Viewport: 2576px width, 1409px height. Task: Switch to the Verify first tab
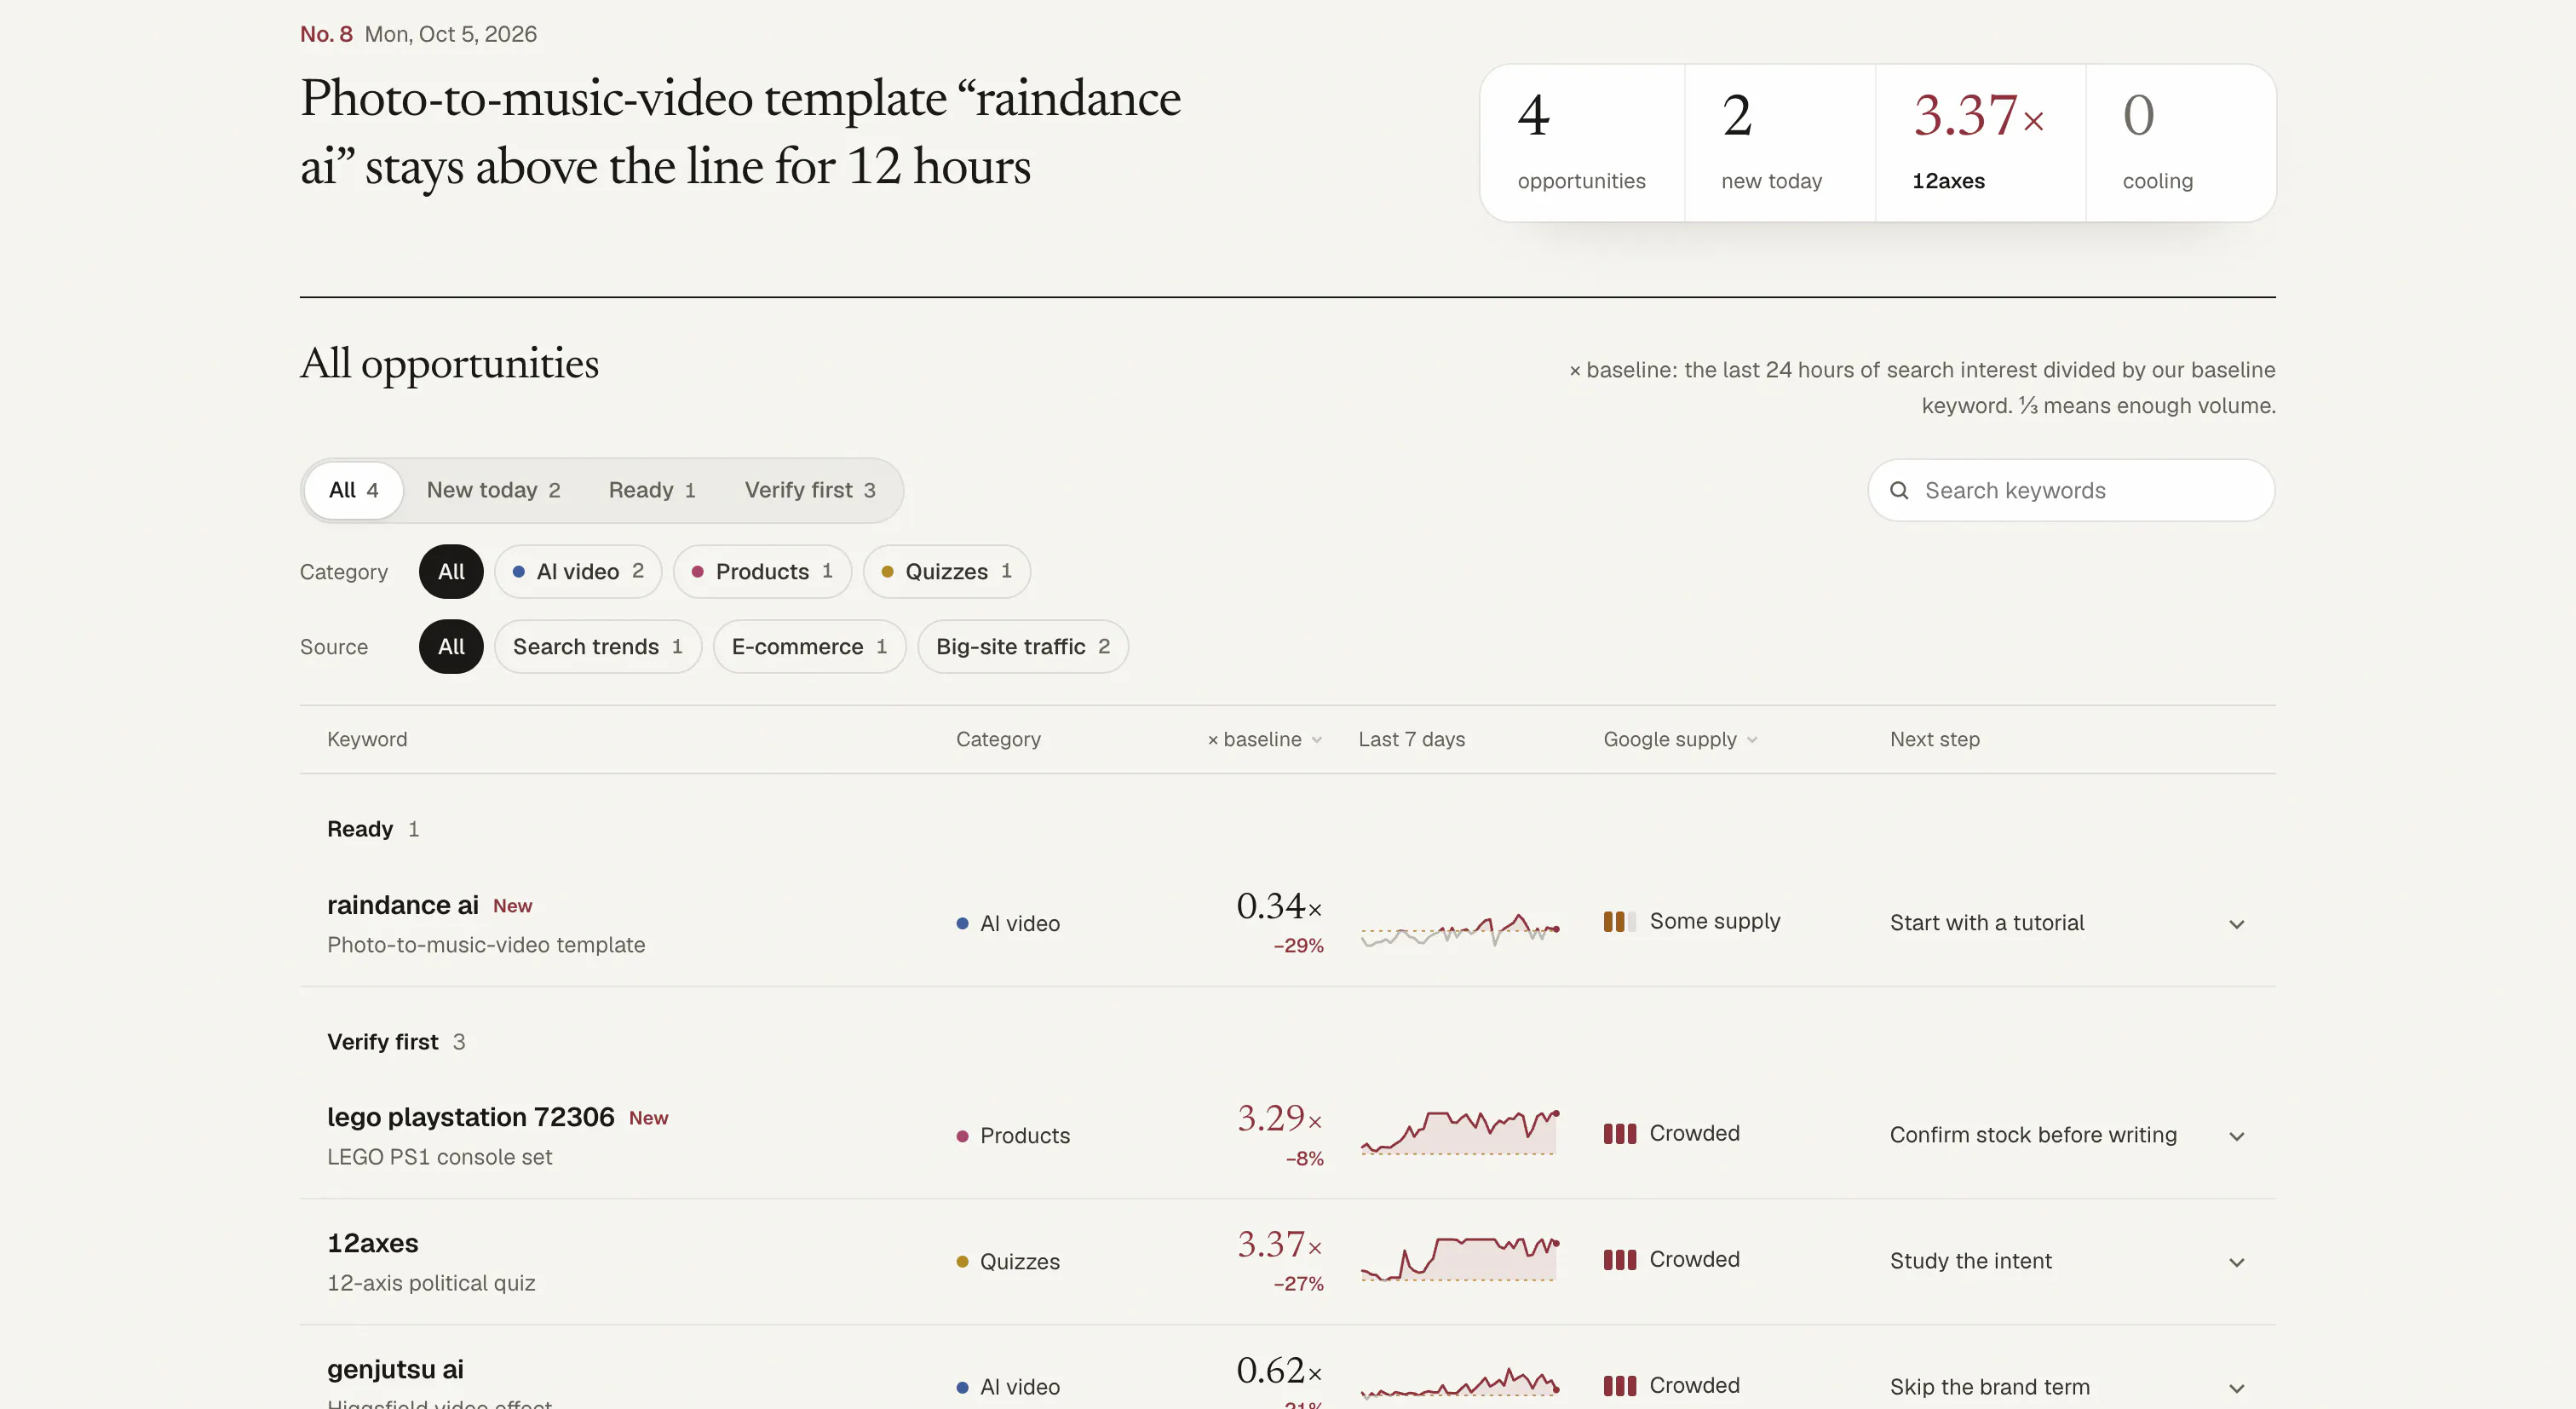(x=810, y=490)
